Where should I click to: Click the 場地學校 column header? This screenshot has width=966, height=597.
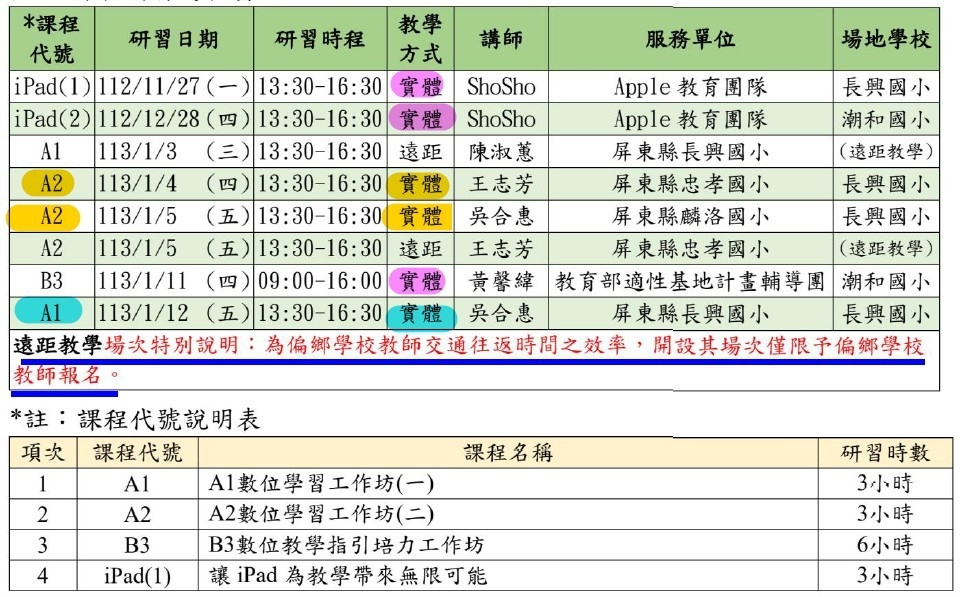tap(886, 39)
